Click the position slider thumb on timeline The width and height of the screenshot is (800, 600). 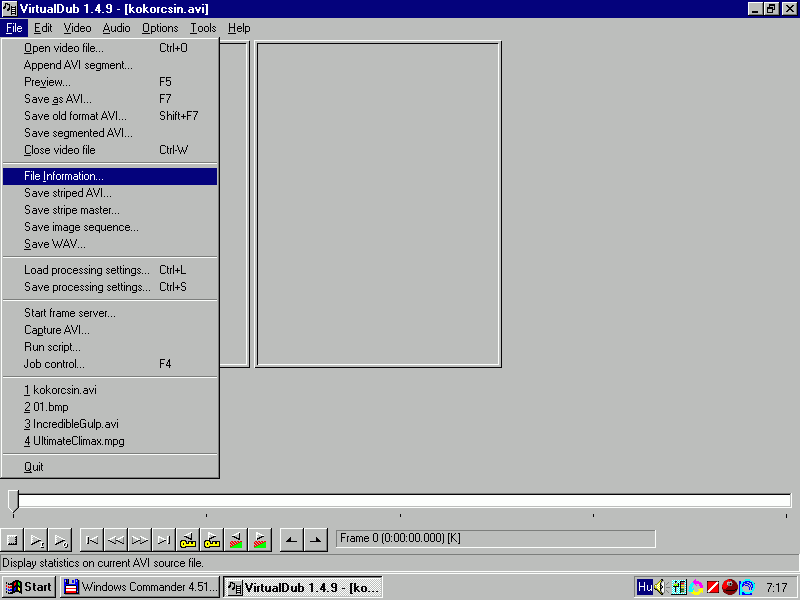pyautogui.click(x=13, y=501)
